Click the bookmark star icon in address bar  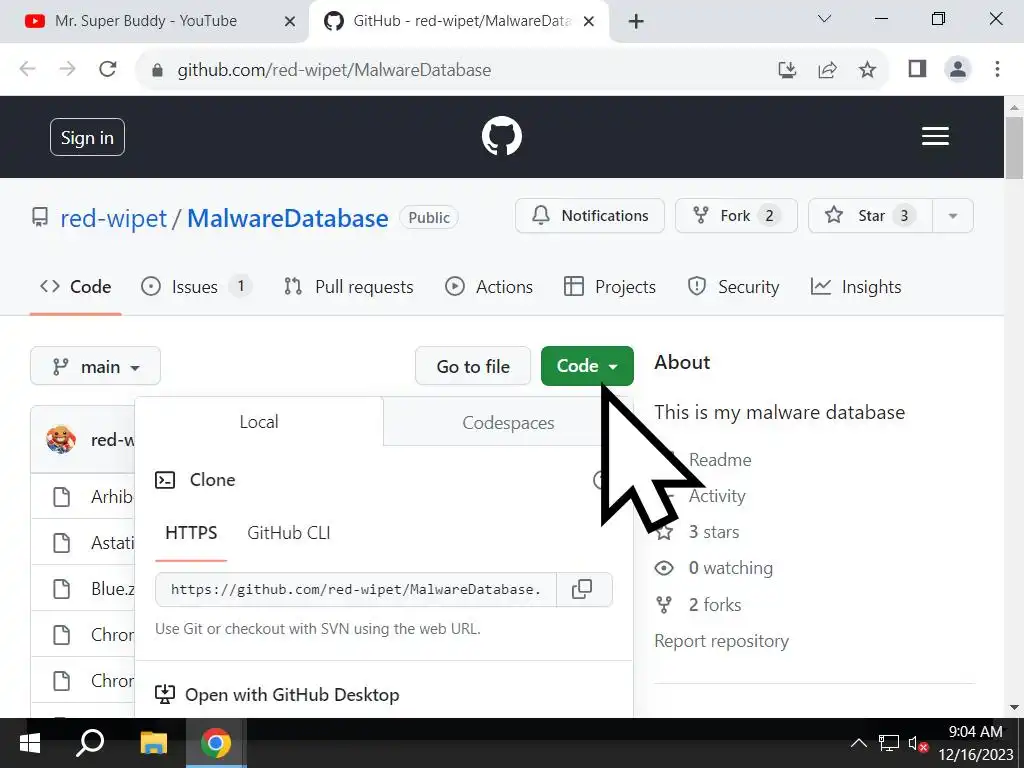(x=867, y=69)
